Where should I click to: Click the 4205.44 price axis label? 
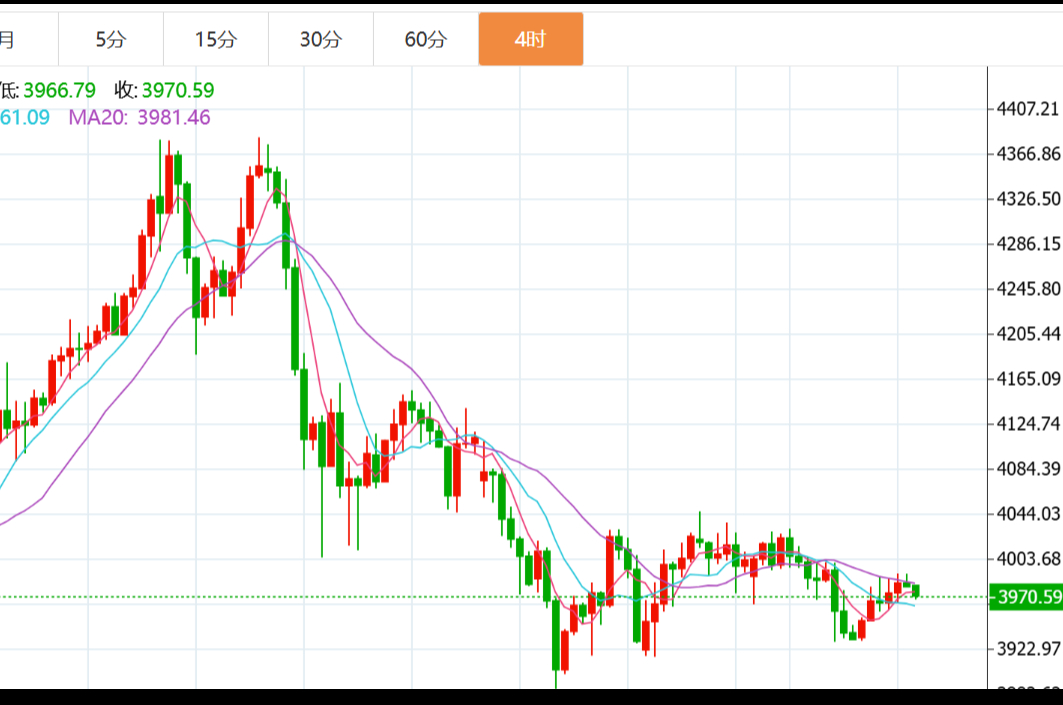click(x=1028, y=333)
